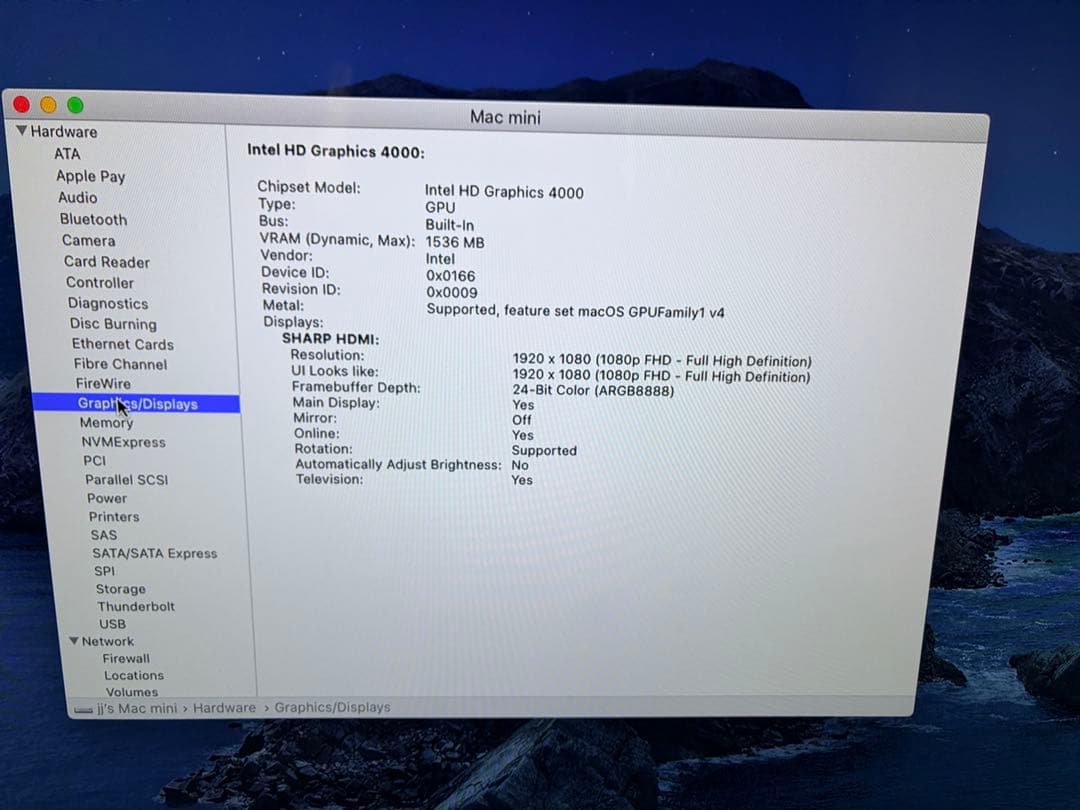Collapse the Network section triangle
Image resolution: width=1080 pixels, height=810 pixels.
coord(74,641)
